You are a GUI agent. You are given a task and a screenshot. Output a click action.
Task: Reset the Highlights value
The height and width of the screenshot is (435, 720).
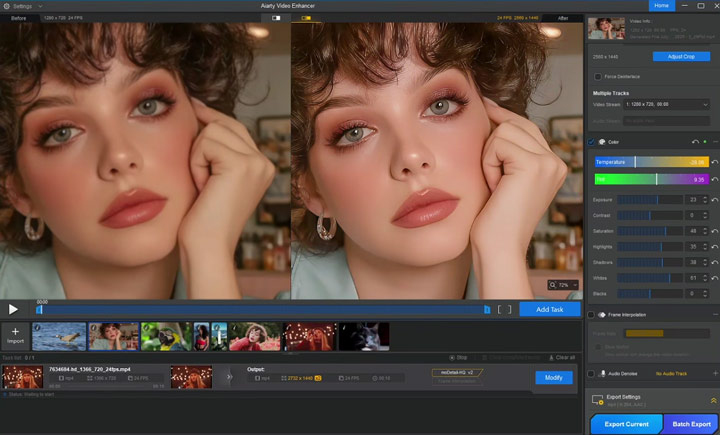point(714,247)
